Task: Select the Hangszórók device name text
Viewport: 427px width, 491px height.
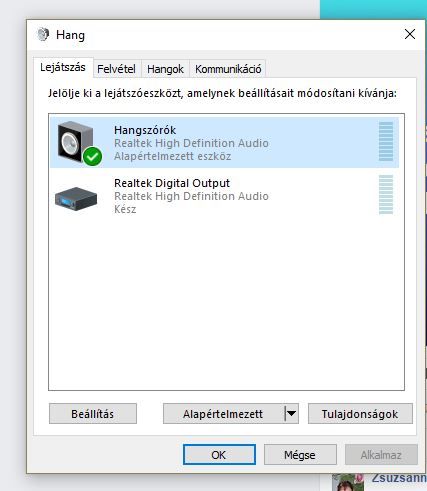Action: 145,130
